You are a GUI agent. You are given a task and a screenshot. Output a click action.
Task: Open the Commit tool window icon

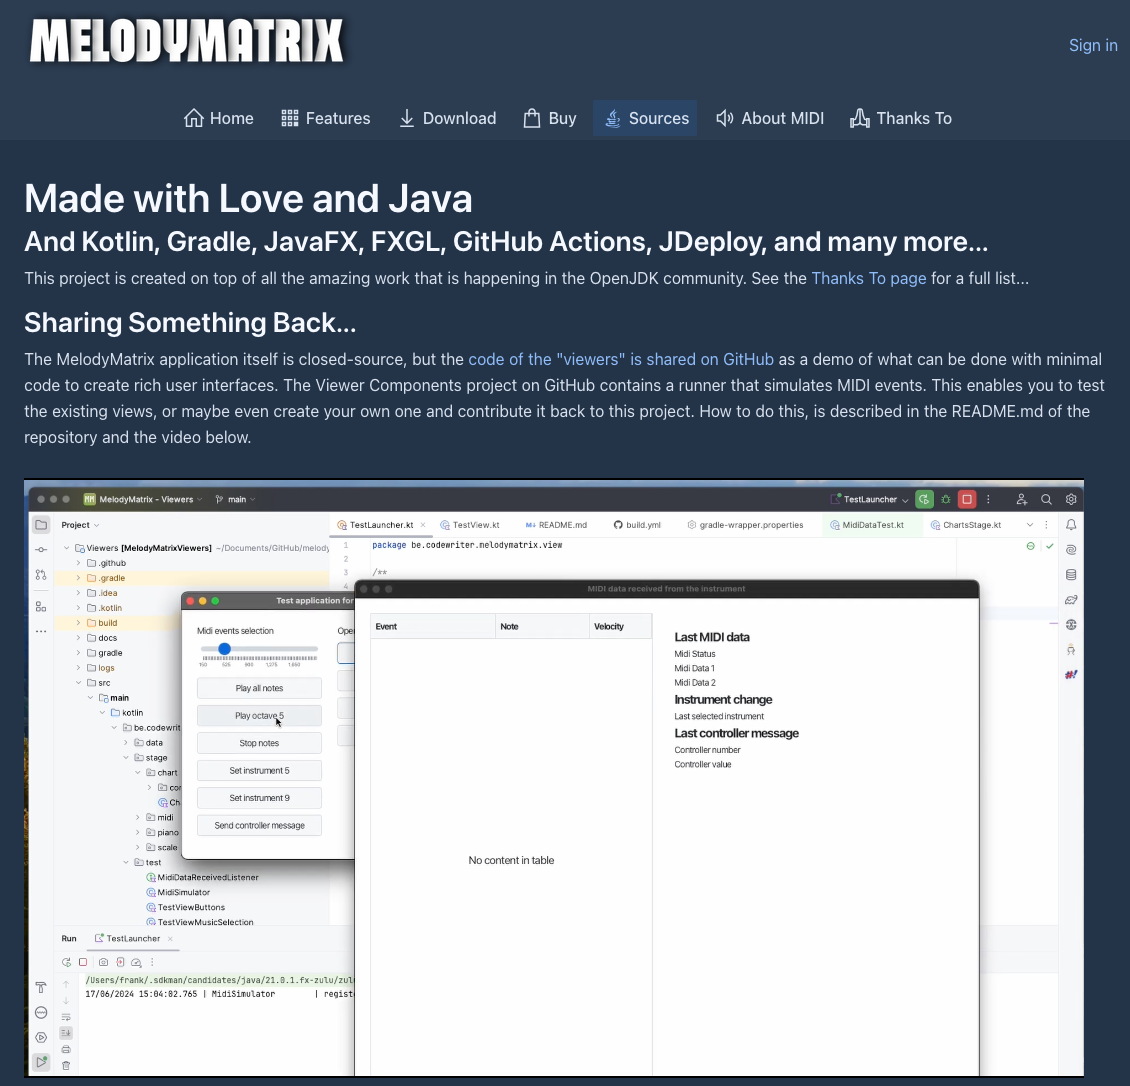tap(41, 550)
